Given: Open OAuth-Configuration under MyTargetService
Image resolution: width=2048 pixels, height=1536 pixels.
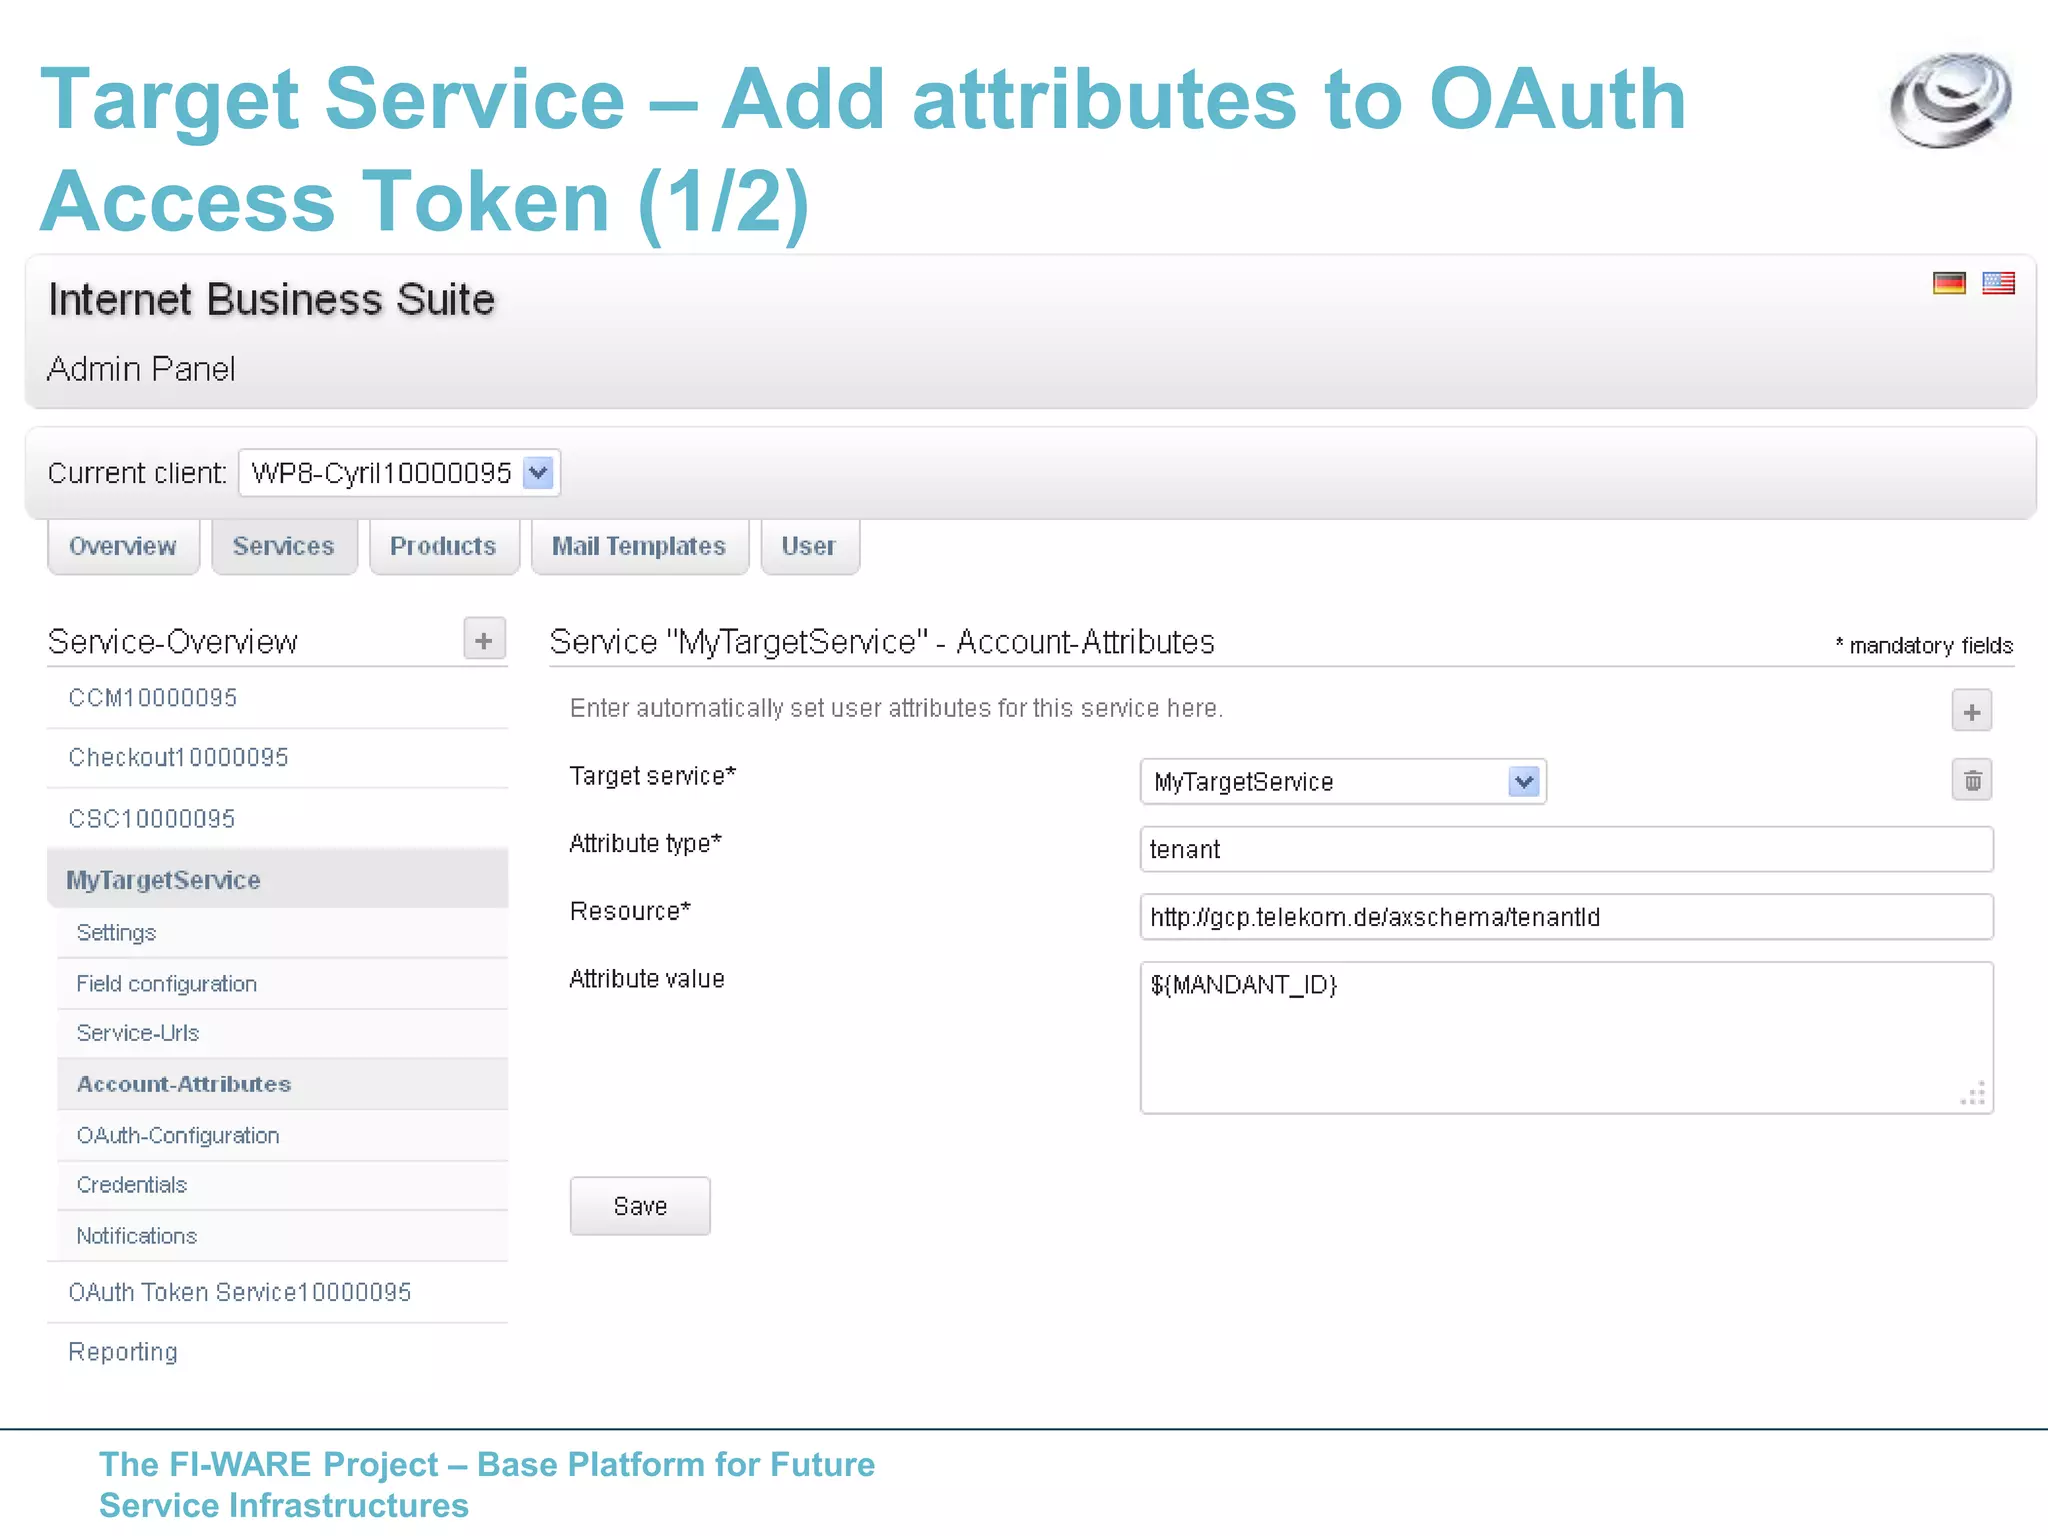Looking at the screenshot, I should point(282,1136).
